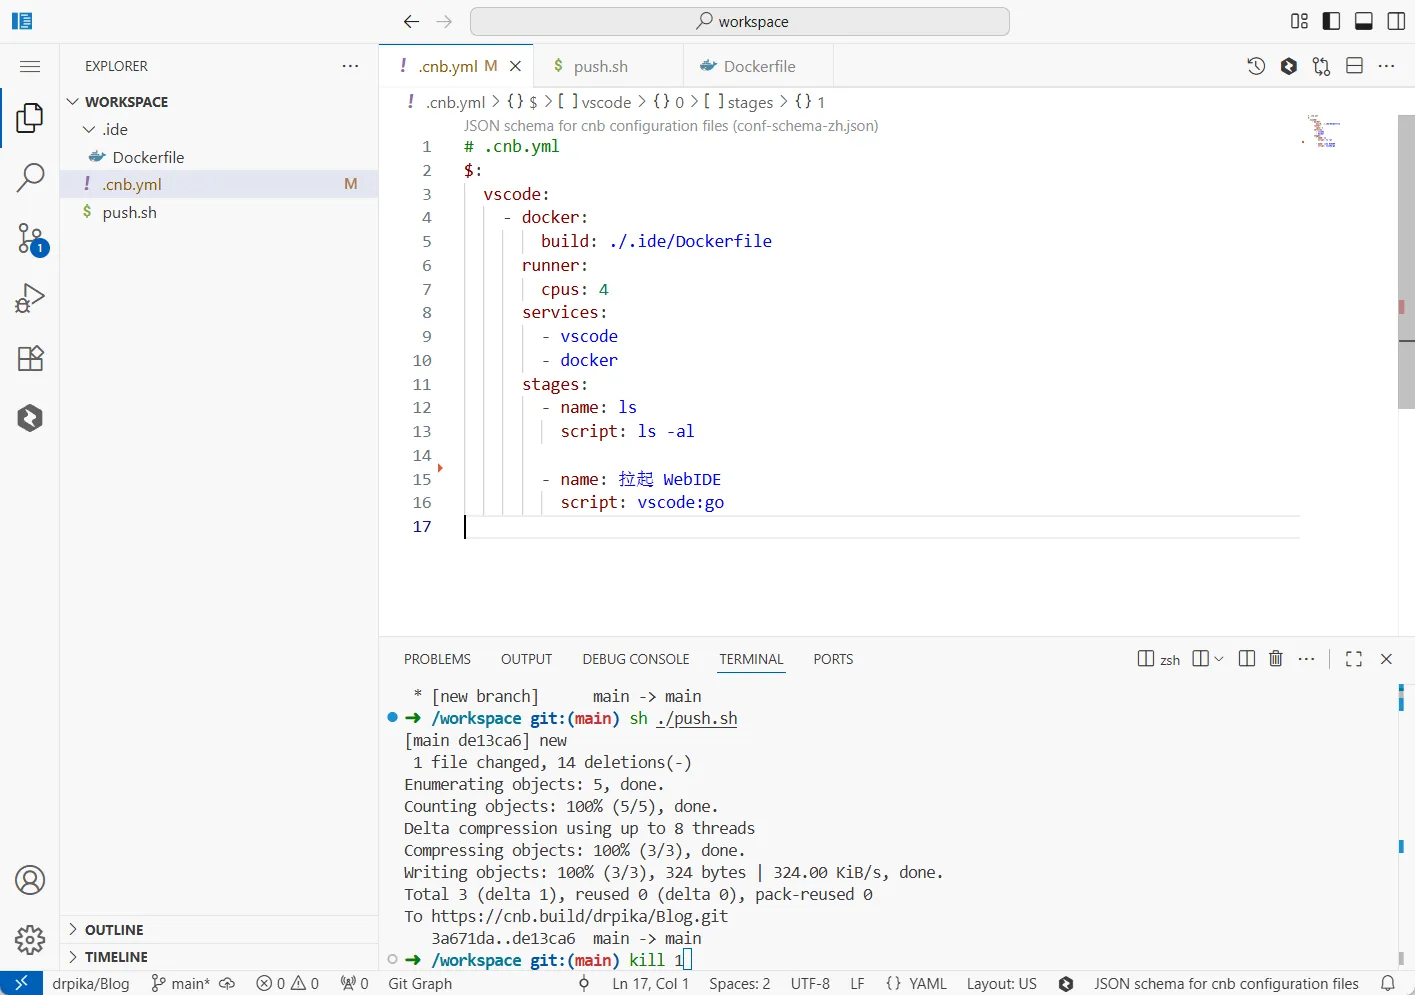This screenshot has height=995, width=1415.
Task: Open Explorer views and more actions ellipsis
Action: point(350,66)
